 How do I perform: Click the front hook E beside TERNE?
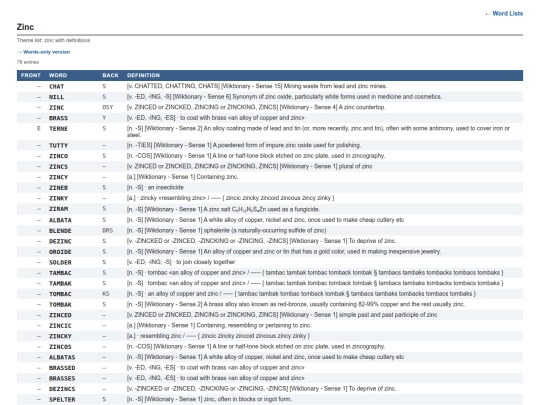pyautogui.click(x=39, y=128)
